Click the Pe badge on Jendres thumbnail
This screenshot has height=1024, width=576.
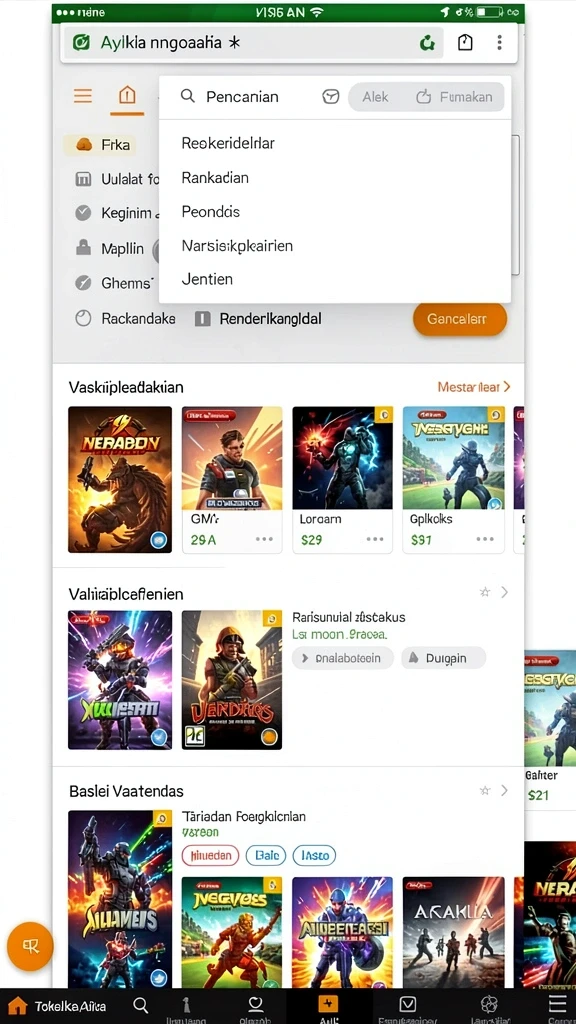(x=195, y=736)
